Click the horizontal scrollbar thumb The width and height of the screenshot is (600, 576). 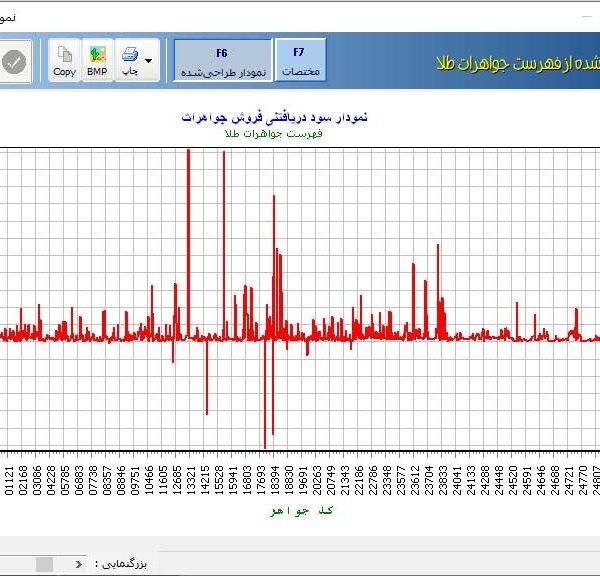pyautogui.click(x=44, y=564)
